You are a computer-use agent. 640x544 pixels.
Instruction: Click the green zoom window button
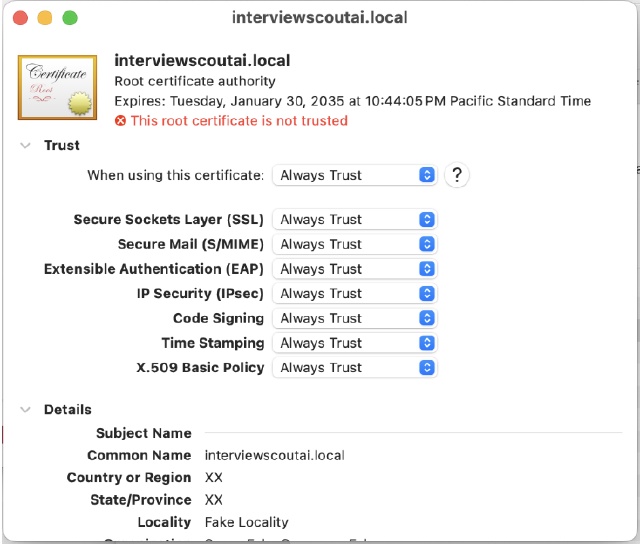(69, 18)
